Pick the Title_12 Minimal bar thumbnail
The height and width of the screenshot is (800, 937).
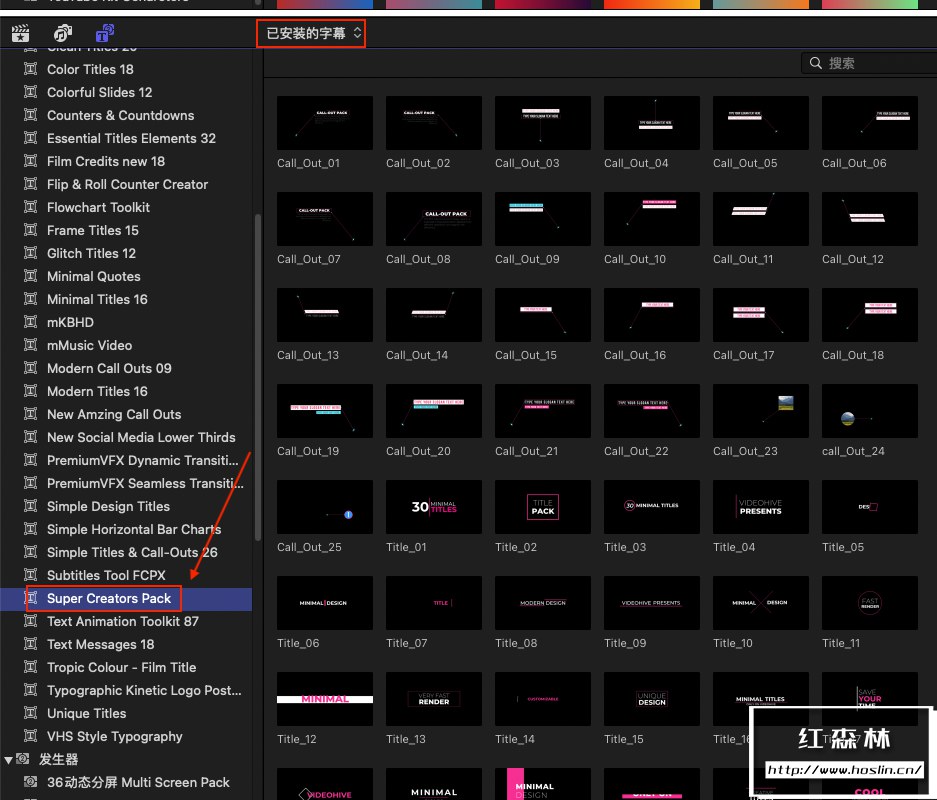point(324,699)
